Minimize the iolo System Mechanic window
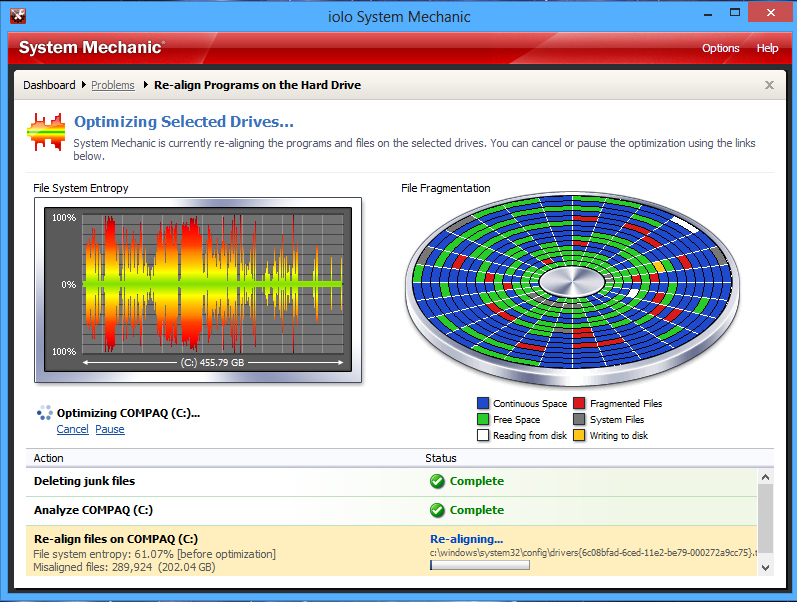The height and width of the screenshot is (602, 797). (x=708, y=14)
